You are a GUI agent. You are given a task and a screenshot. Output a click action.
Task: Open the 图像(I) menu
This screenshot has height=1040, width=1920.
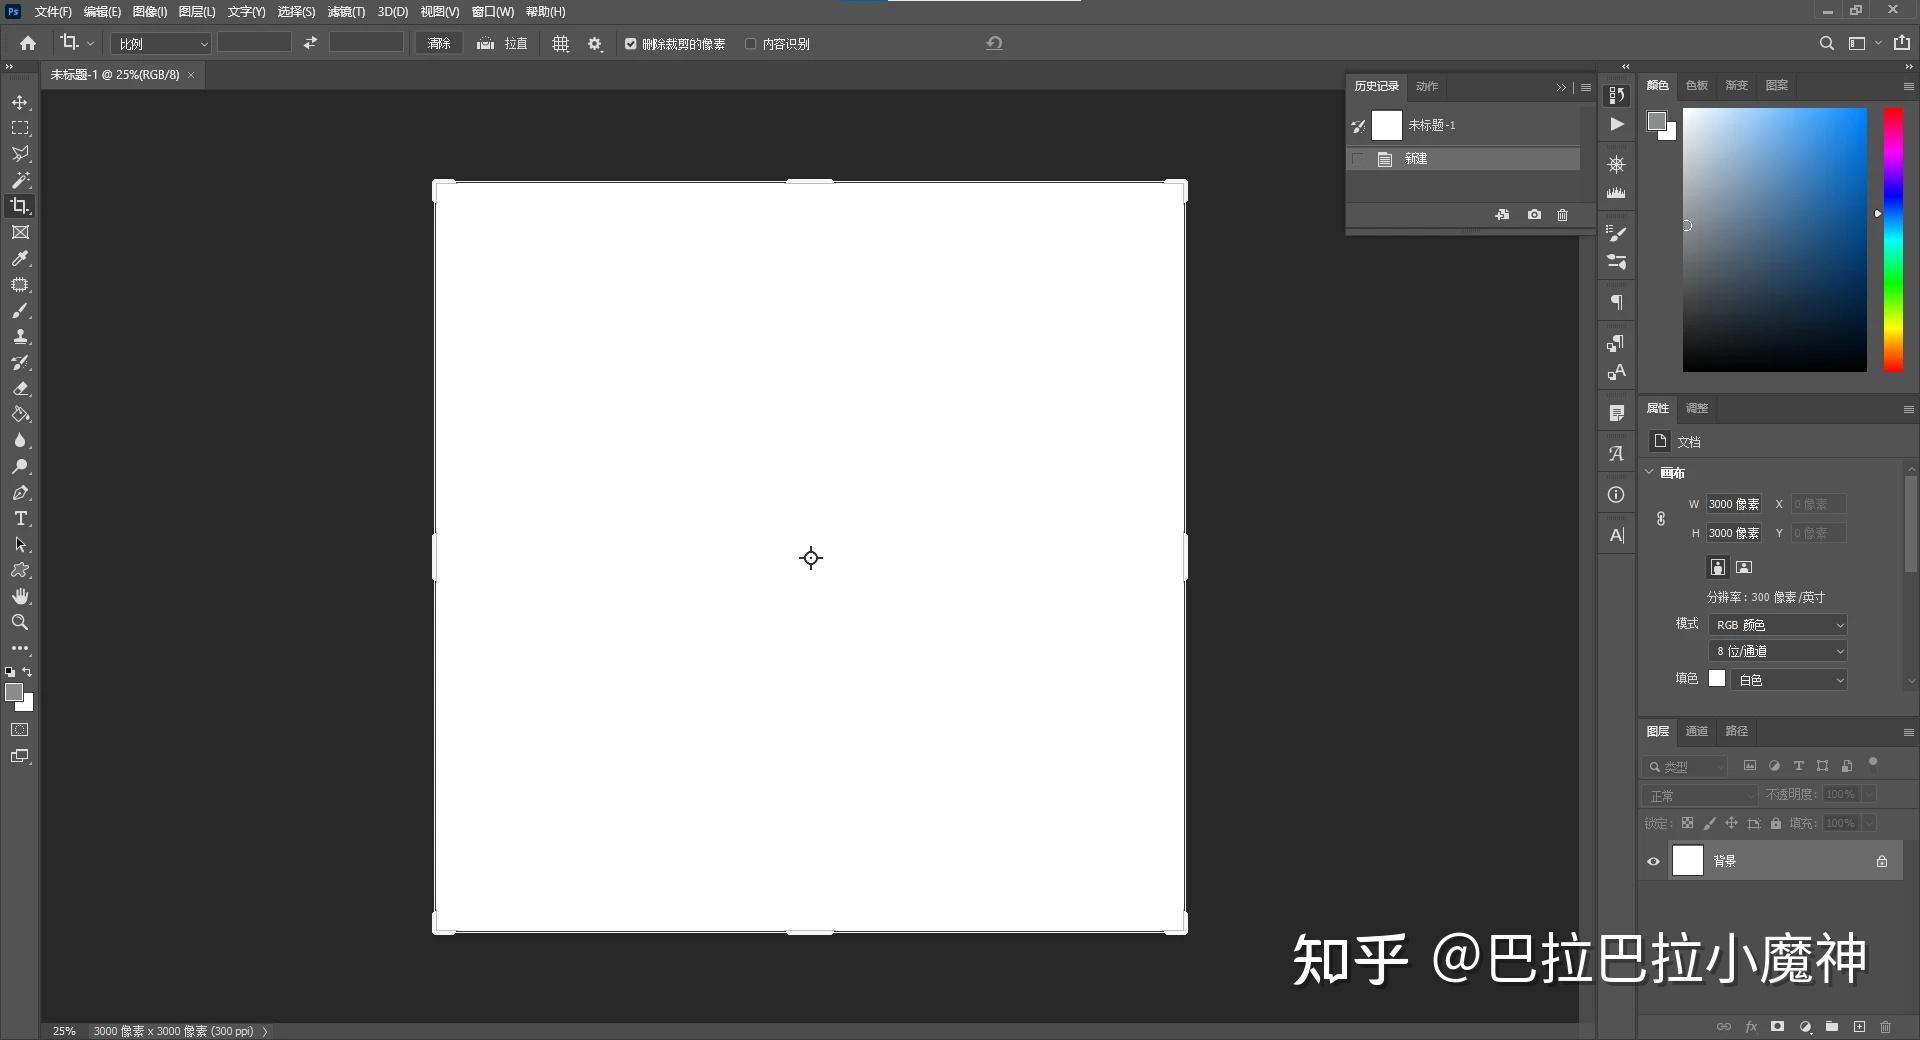[150, 12]
